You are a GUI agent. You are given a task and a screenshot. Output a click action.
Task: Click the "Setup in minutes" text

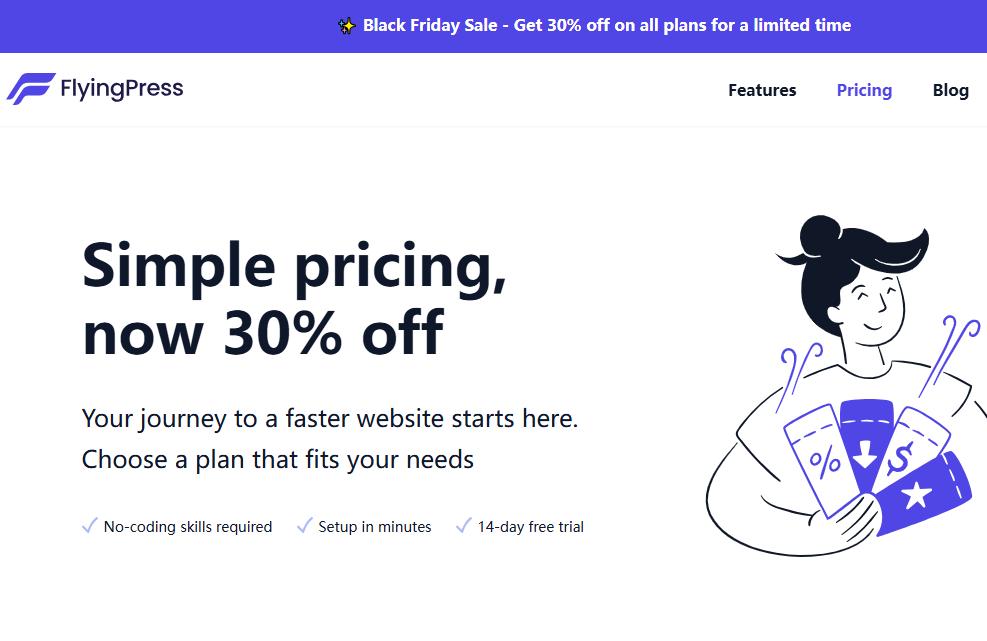375,527
